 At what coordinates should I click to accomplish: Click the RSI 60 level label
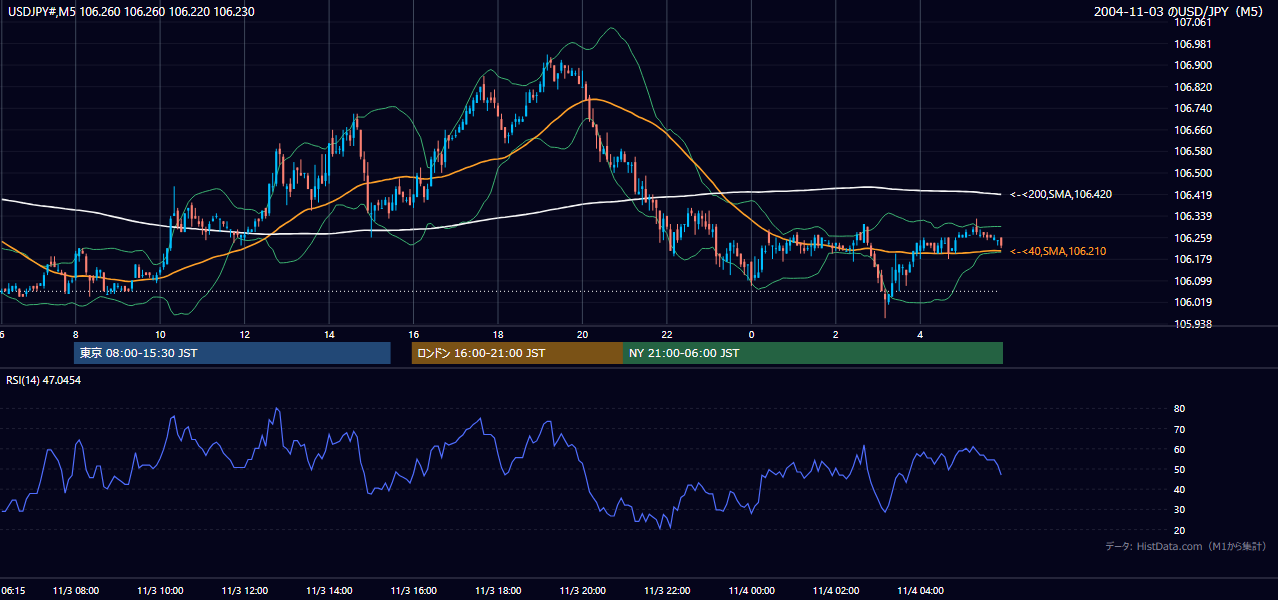[x=1179, y=449]
